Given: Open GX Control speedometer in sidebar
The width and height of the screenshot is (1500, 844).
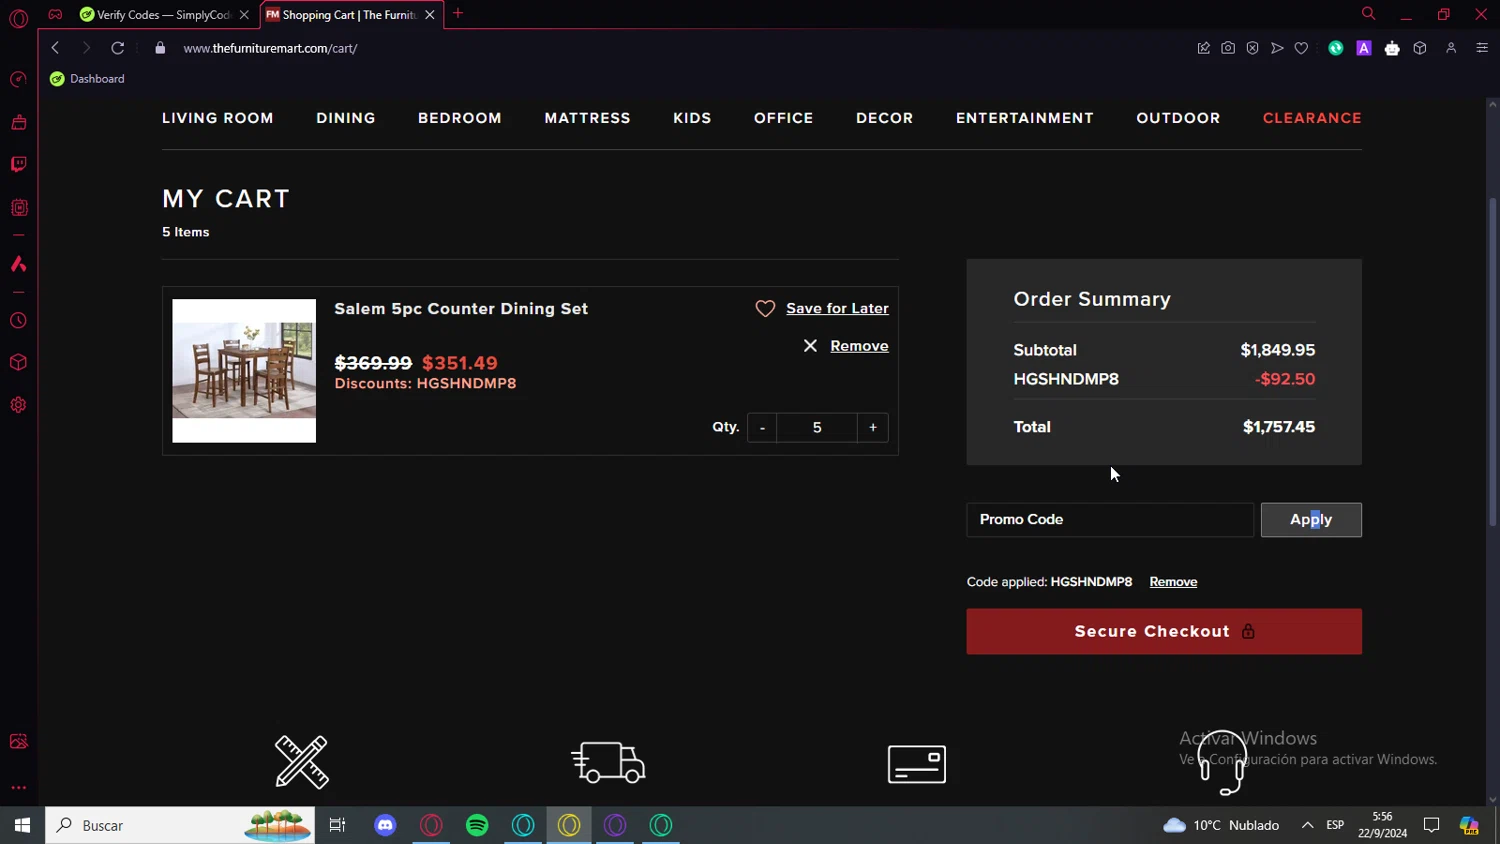Looking at the screenshot, I should (18, 79).
